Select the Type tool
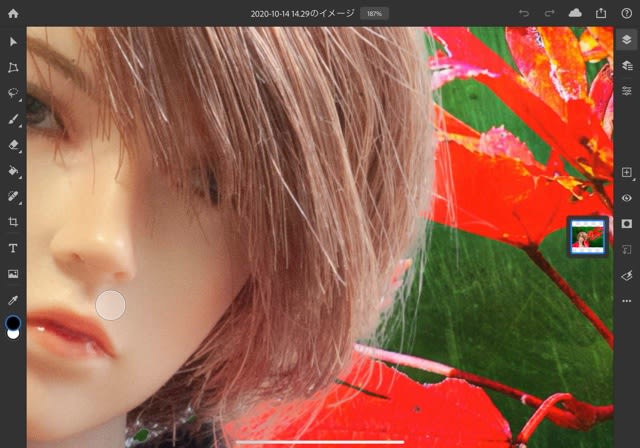Screen dimensions: 640x448 click(13, 248)
